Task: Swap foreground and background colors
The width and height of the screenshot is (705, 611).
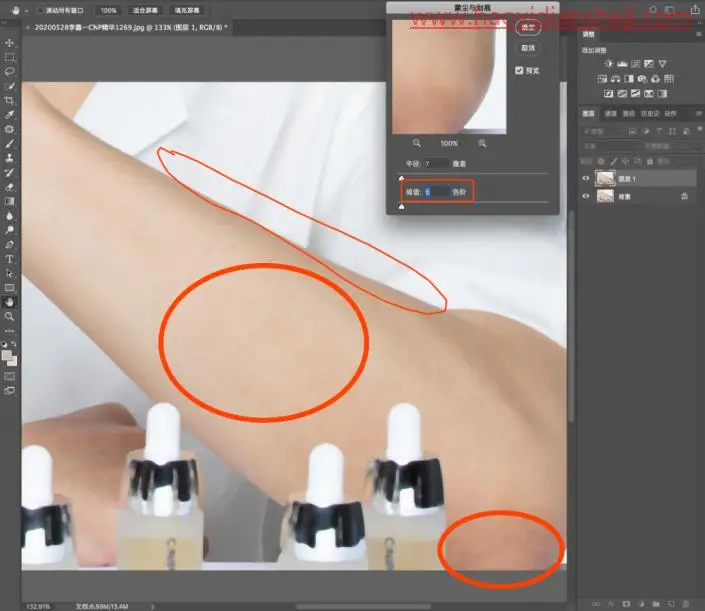Action: pos(14,344)
